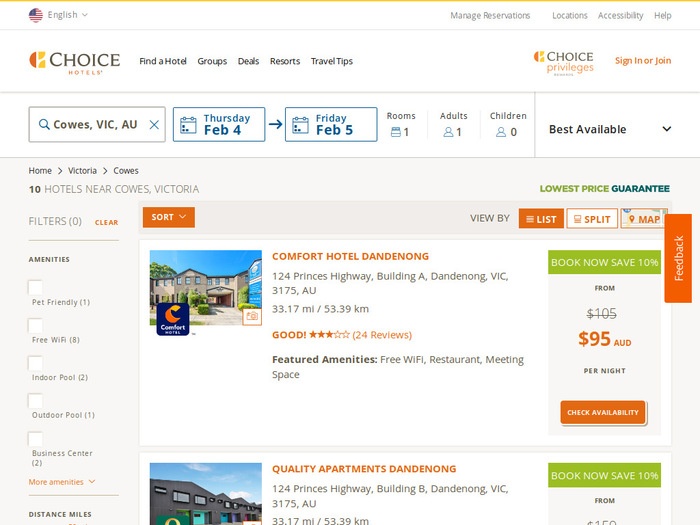Check Availability for Comfort Hotel Dandenong
This screenshot has height=525, width=700.
click(x=603, y=412)
